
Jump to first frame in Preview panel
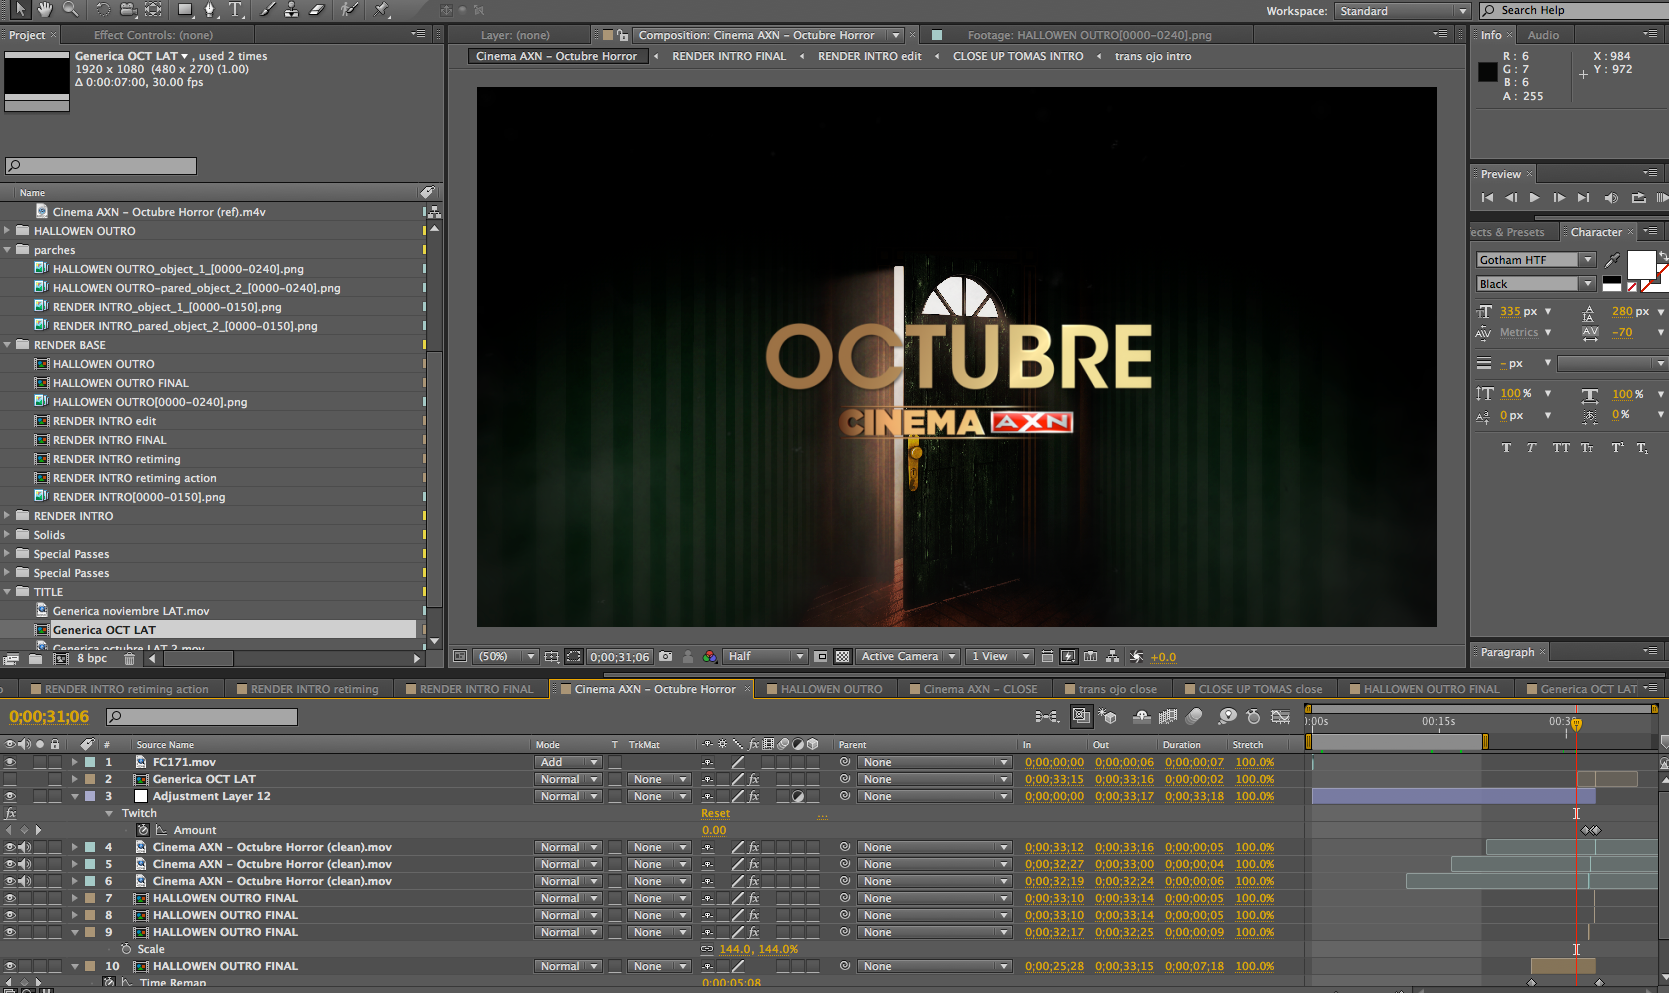coord(1487,198)
